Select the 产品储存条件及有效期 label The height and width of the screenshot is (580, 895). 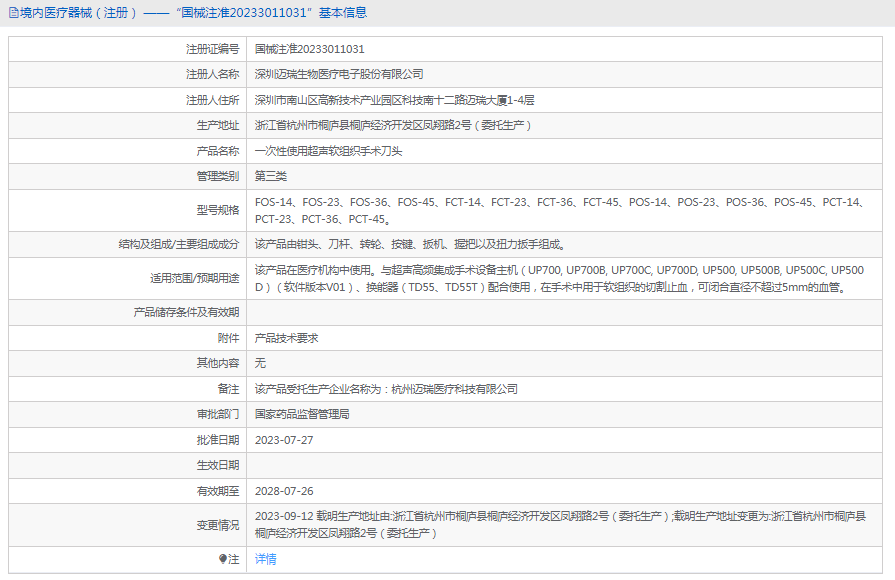point(186,313)
